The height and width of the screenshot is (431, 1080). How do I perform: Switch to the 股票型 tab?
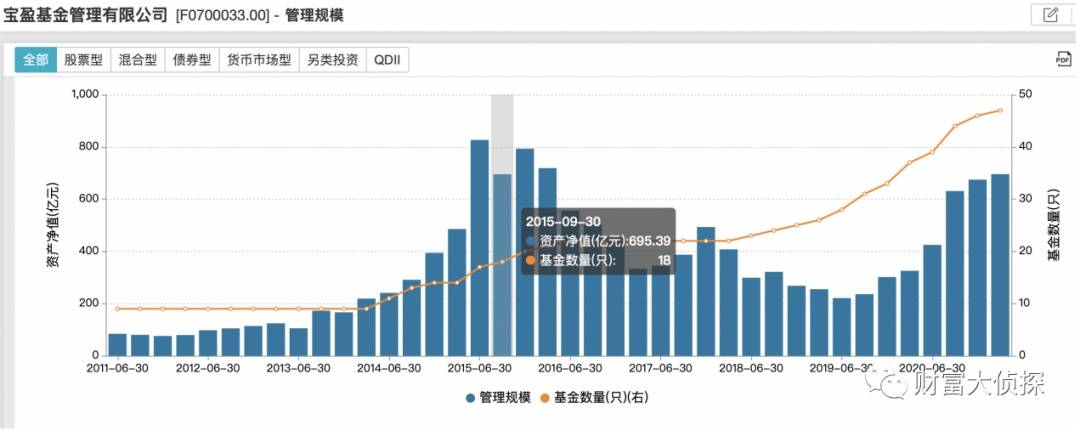coord(83,60)
